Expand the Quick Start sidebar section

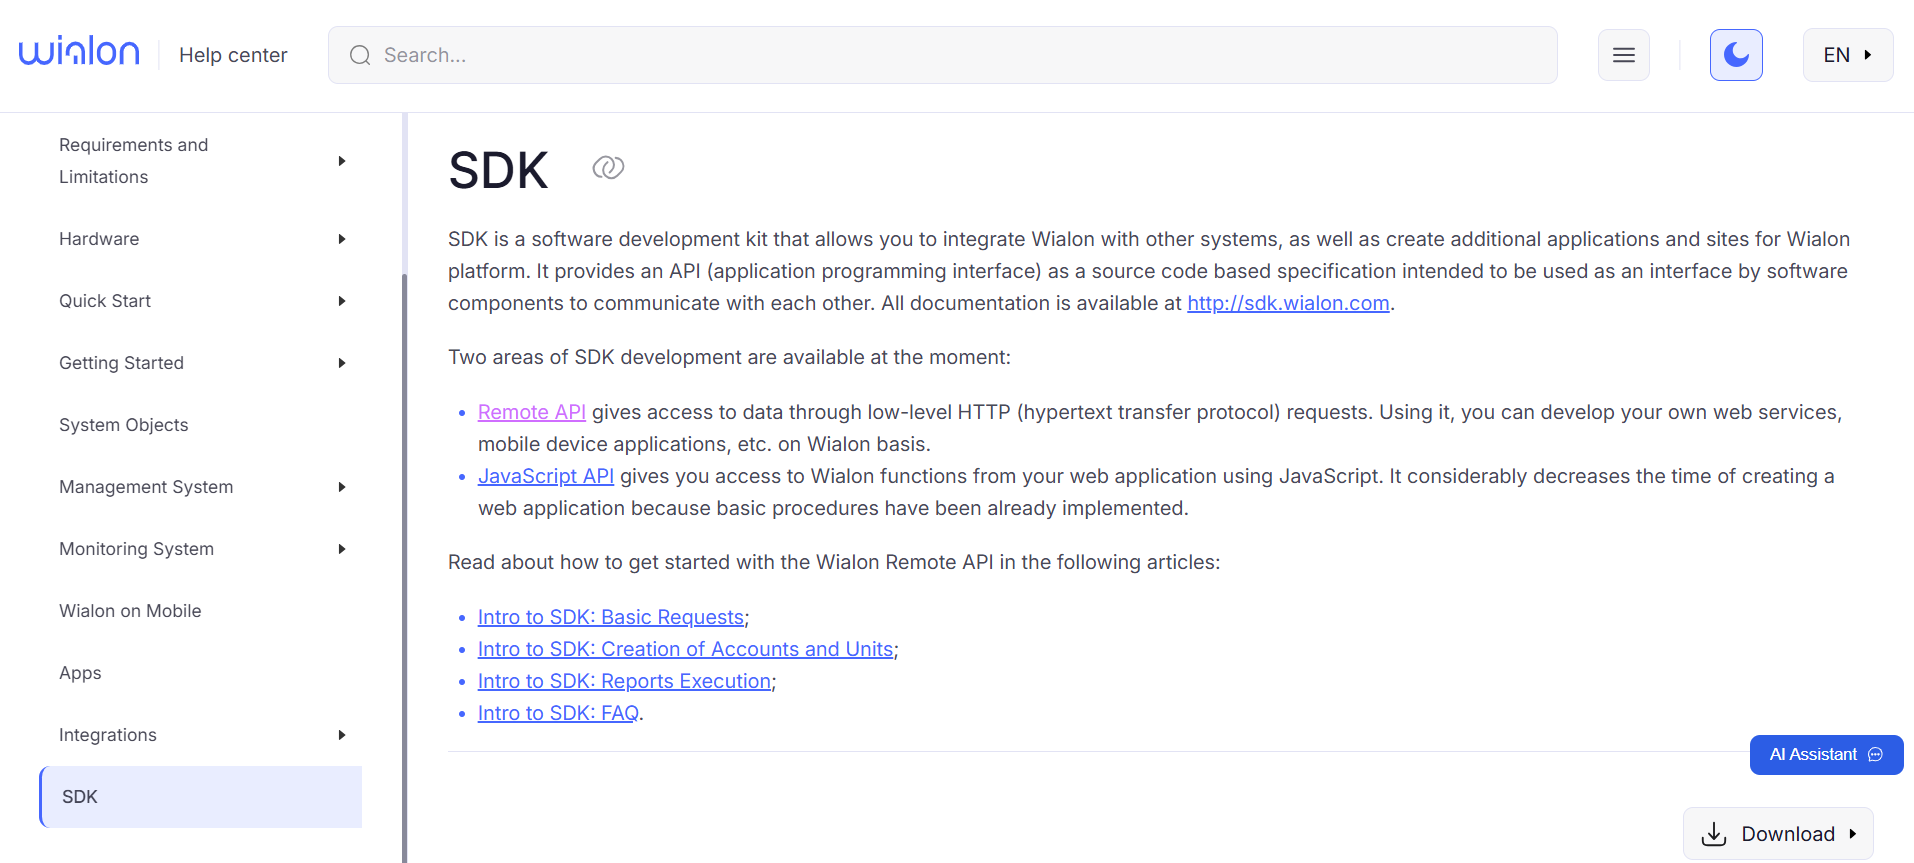tap(342, 301)
